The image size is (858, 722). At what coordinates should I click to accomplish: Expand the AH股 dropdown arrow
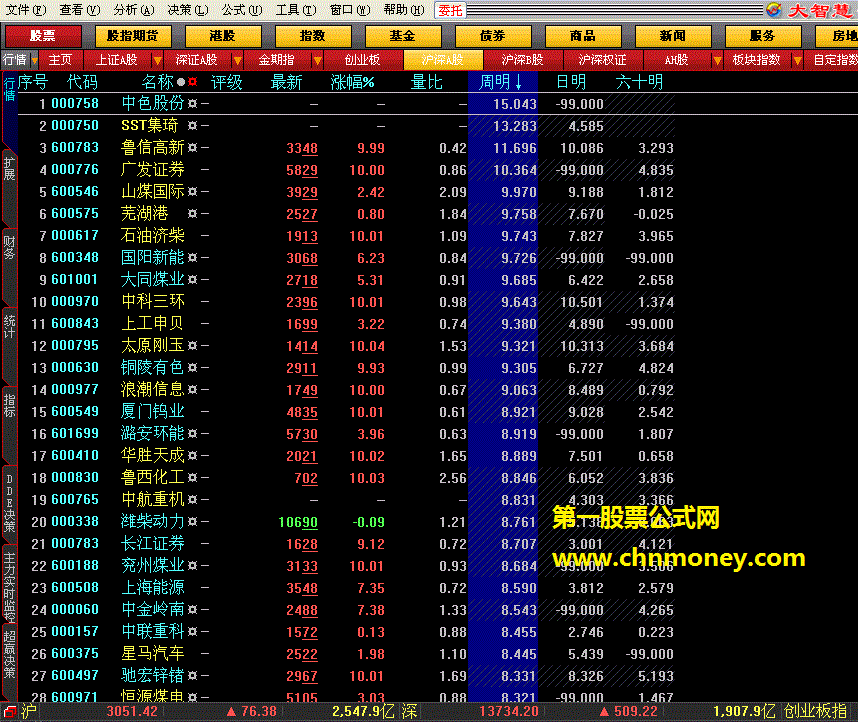(717, 60)
